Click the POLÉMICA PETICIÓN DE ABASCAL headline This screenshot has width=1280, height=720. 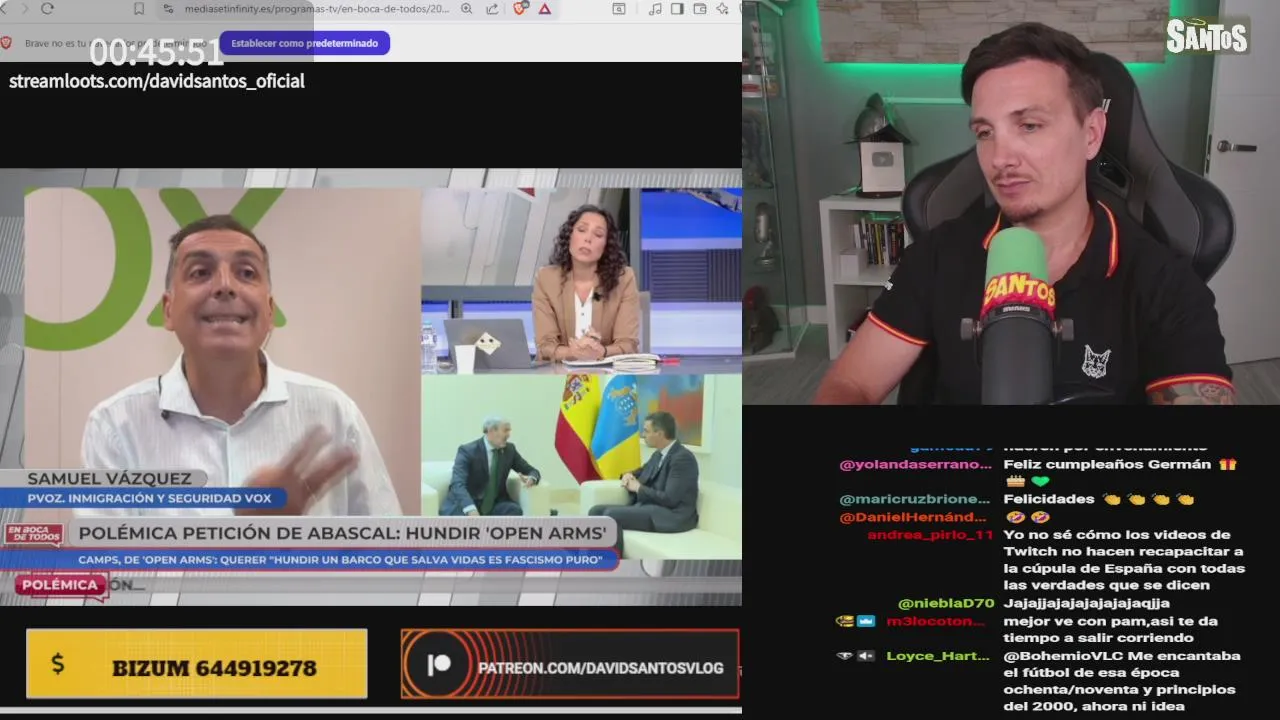tap(342, 534)
